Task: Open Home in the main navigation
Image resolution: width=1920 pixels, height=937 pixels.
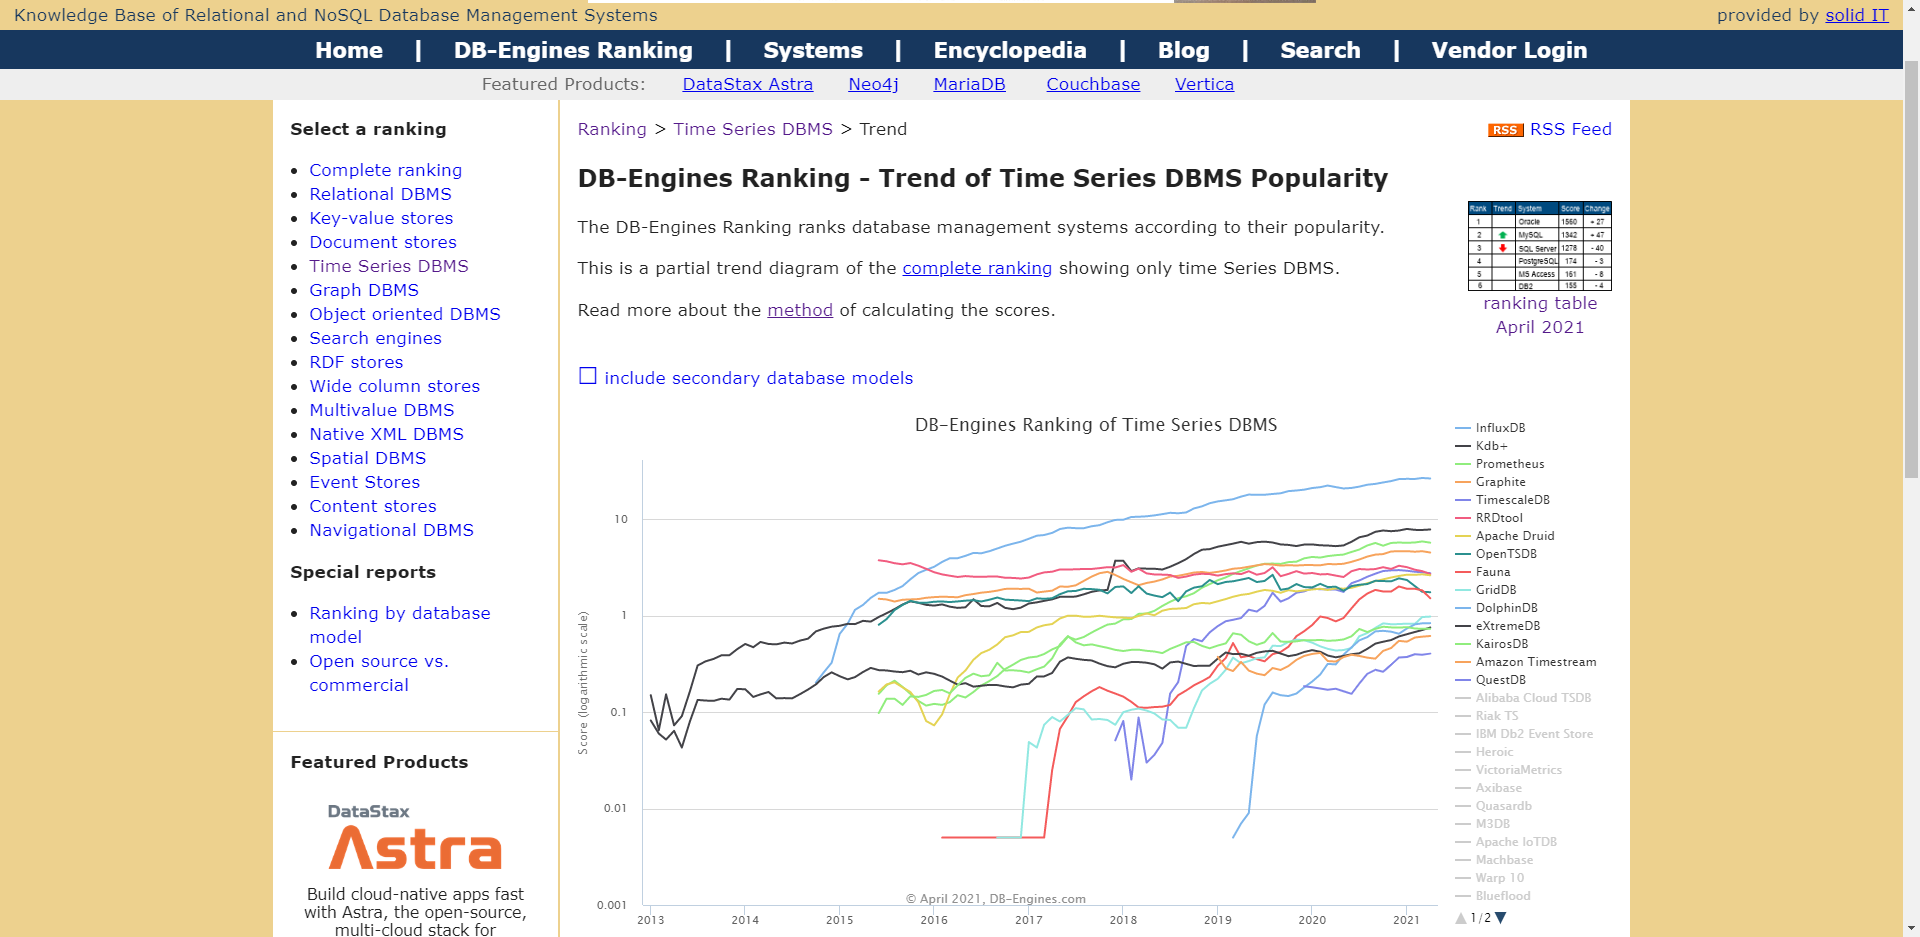Action: [x=349, y=50]
